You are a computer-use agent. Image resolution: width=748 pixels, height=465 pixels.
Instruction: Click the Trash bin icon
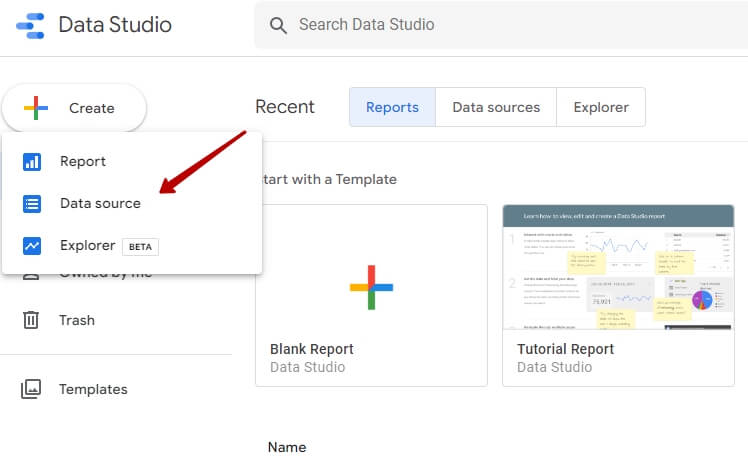[31, 320]
